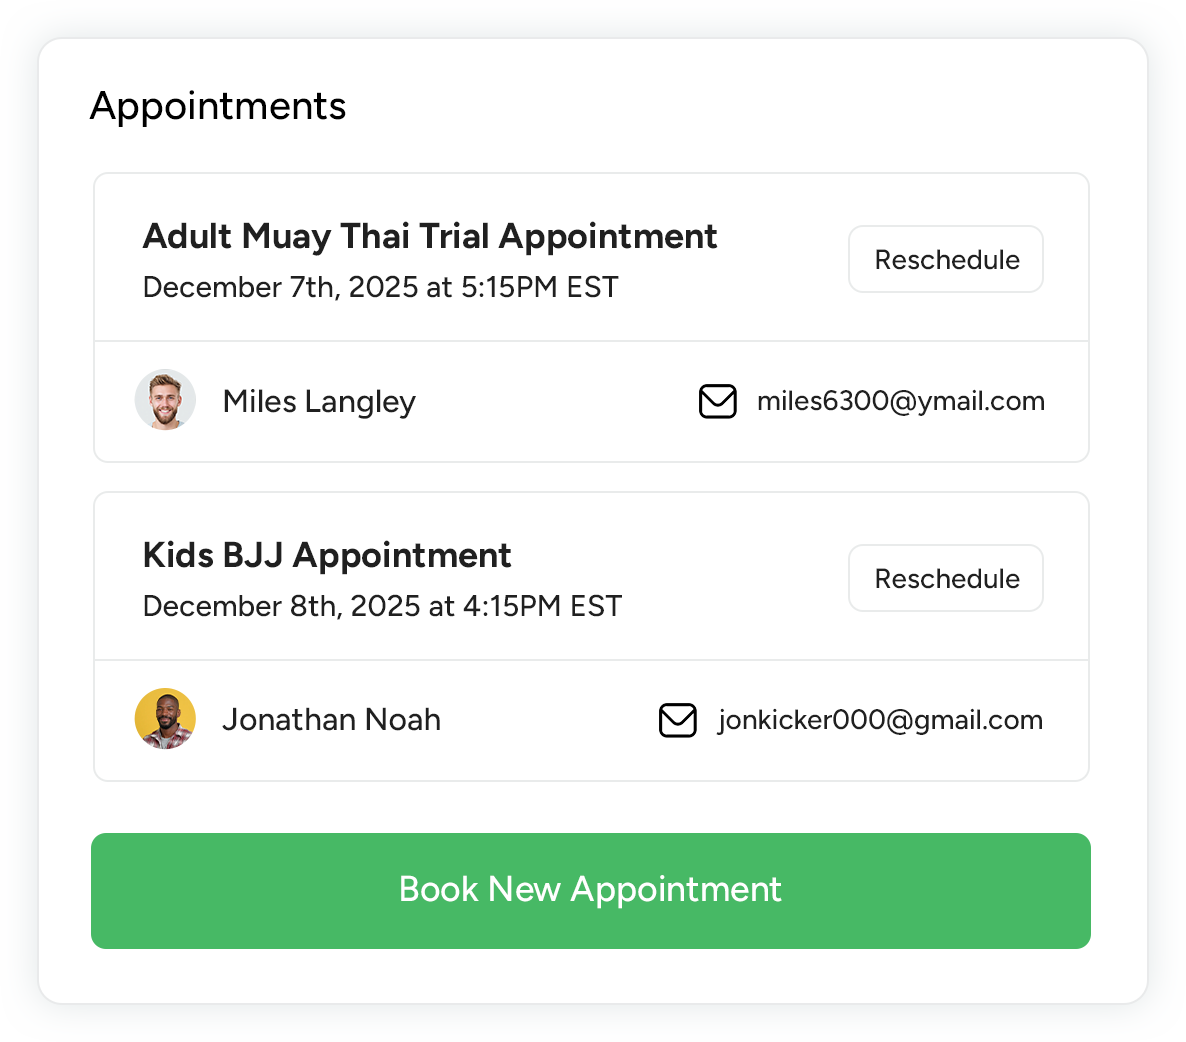Click the envelope icon beside miles6300@ymail.com

717,401
